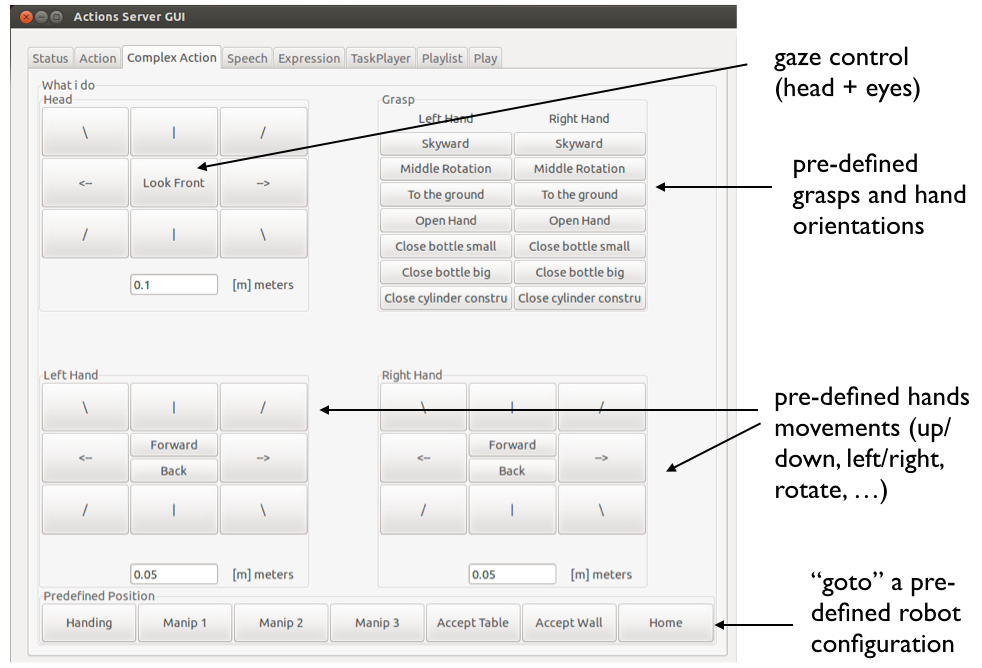Left Hand Close cylinder constru grasp

tap(445, 298)
